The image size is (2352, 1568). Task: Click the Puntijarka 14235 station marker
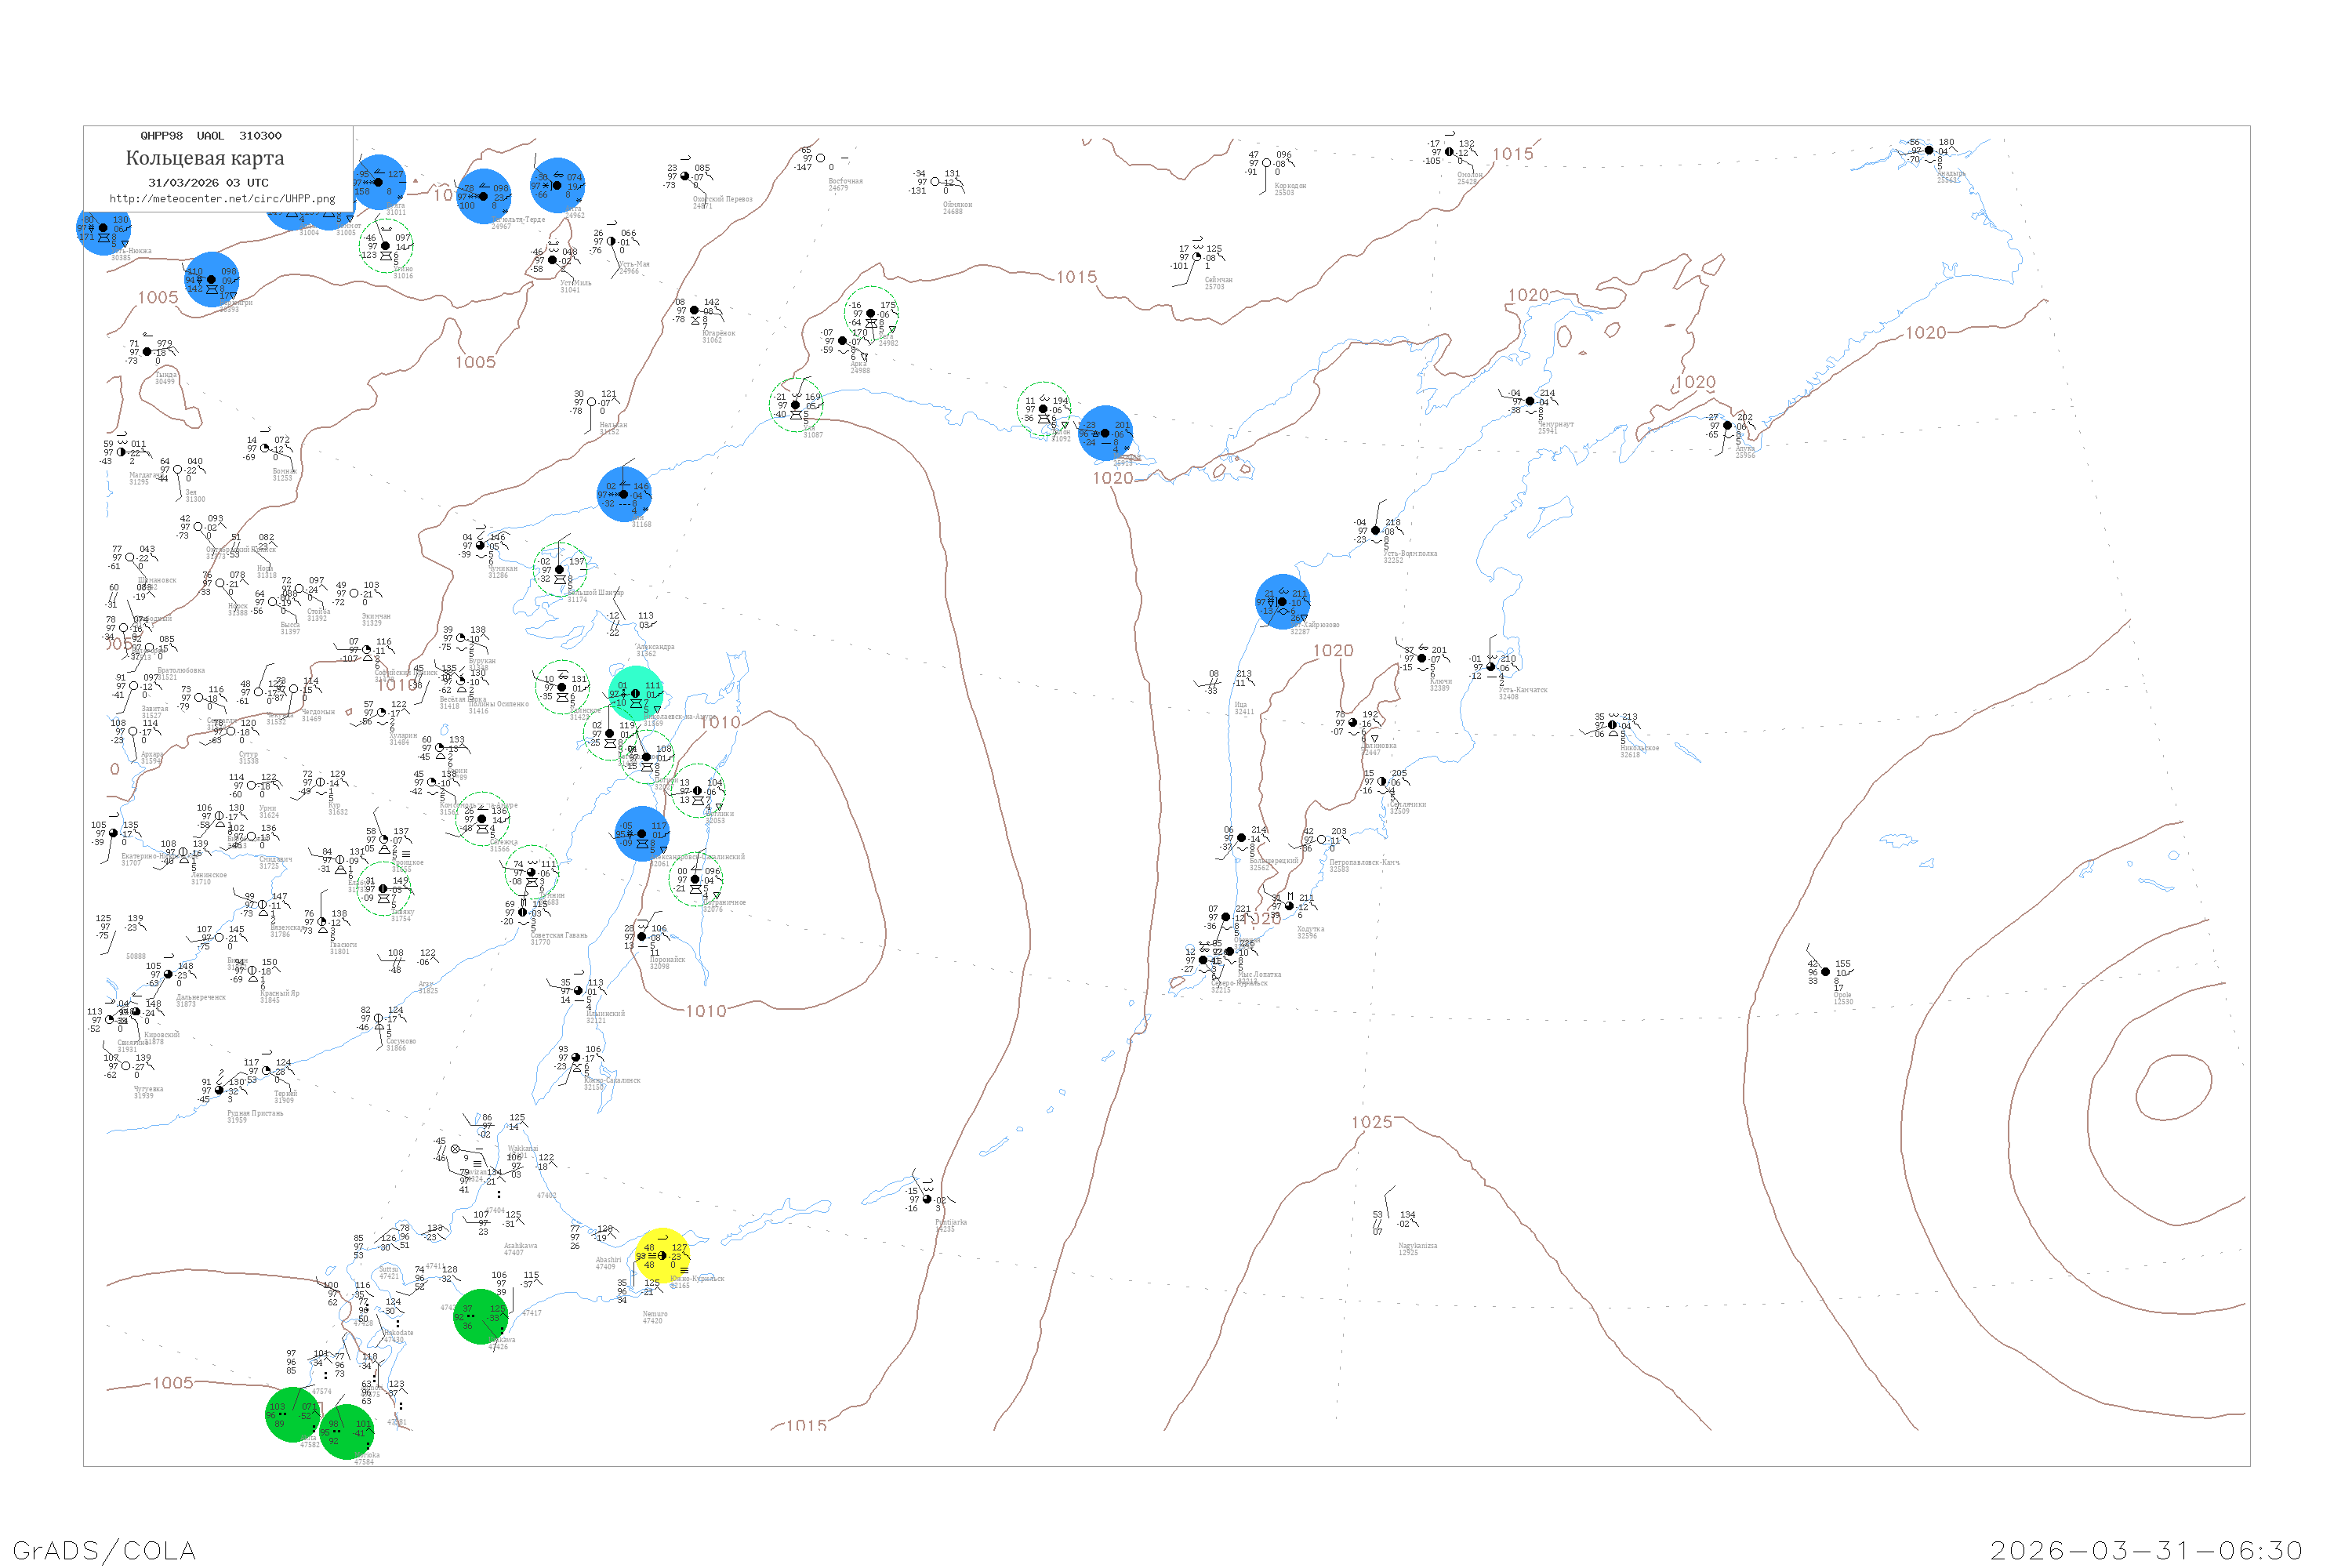click(927, 1199)
